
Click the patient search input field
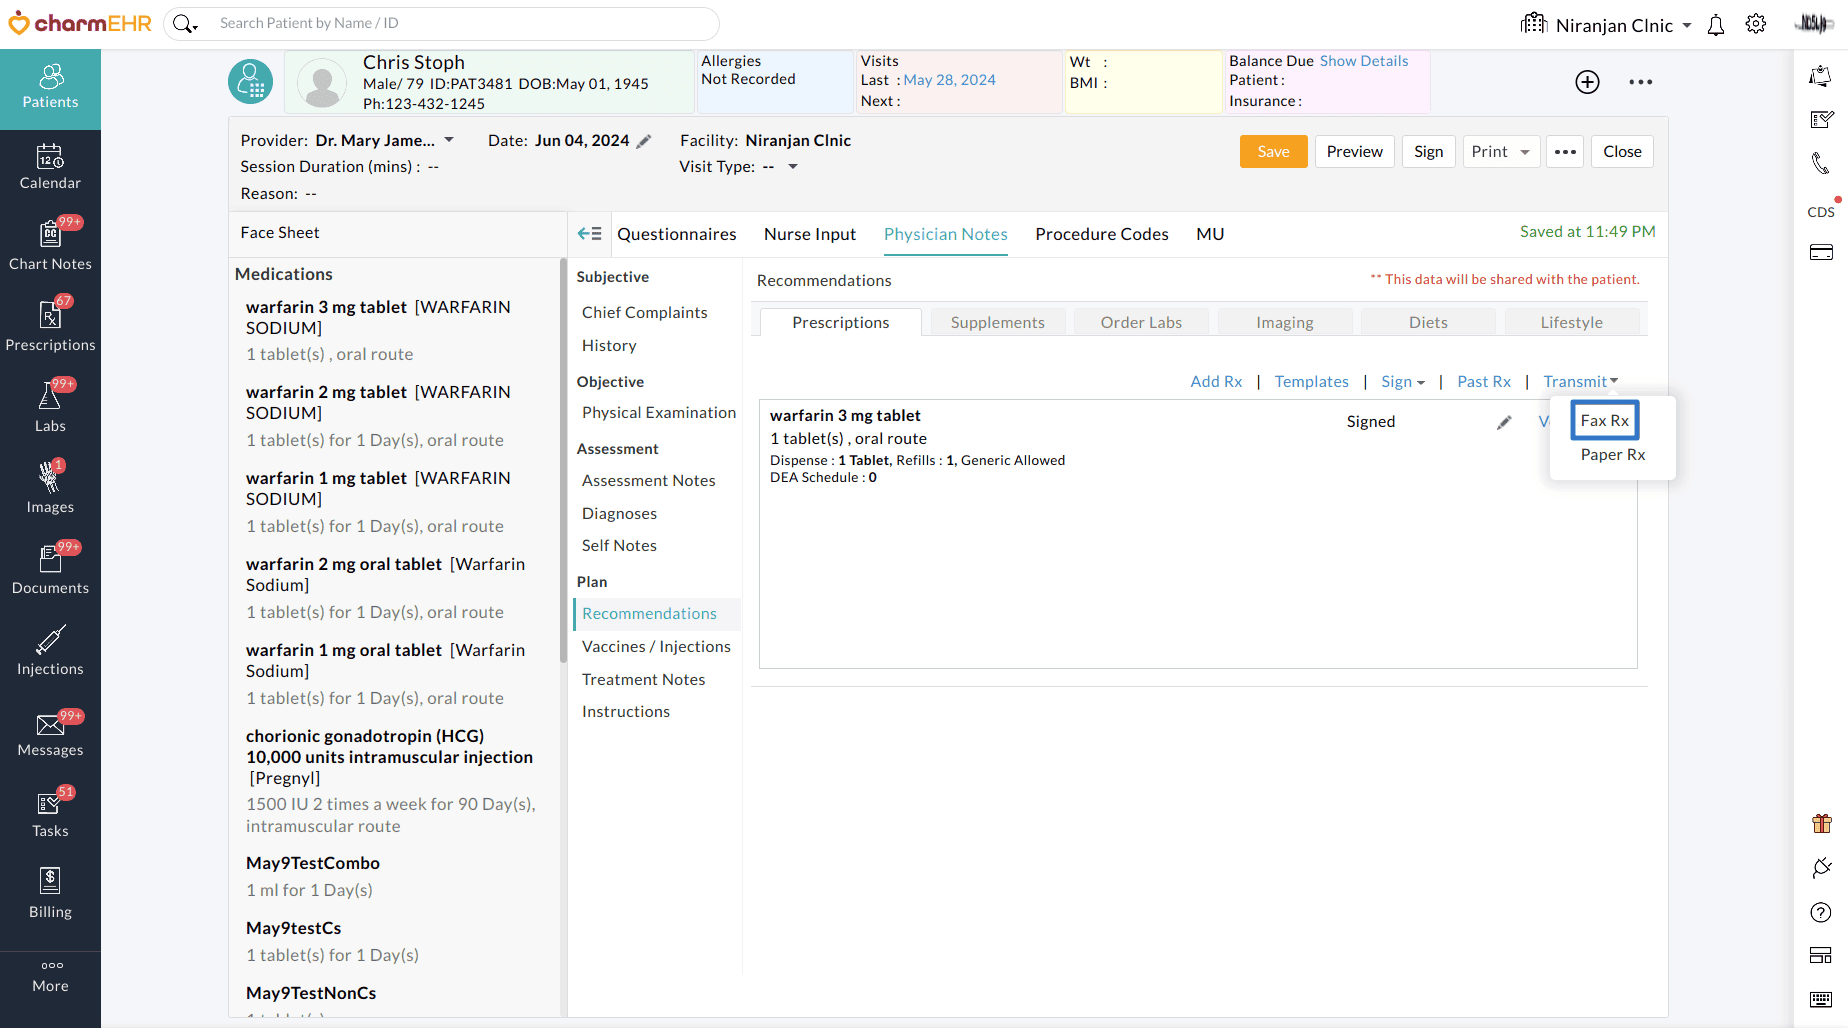point(460,23)
